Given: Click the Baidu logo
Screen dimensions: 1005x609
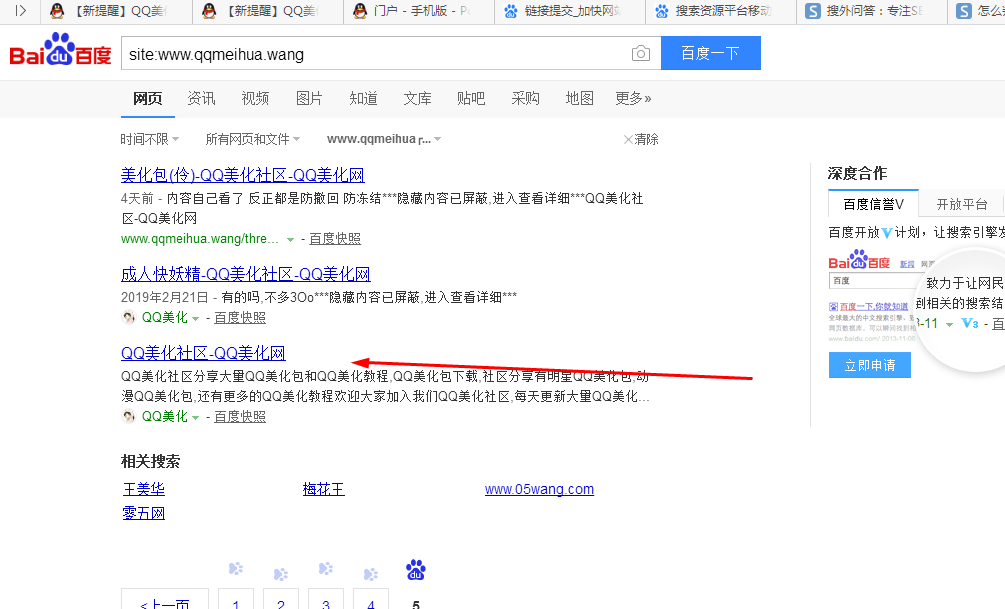Looking at the screenshot, I should [60, 52].
